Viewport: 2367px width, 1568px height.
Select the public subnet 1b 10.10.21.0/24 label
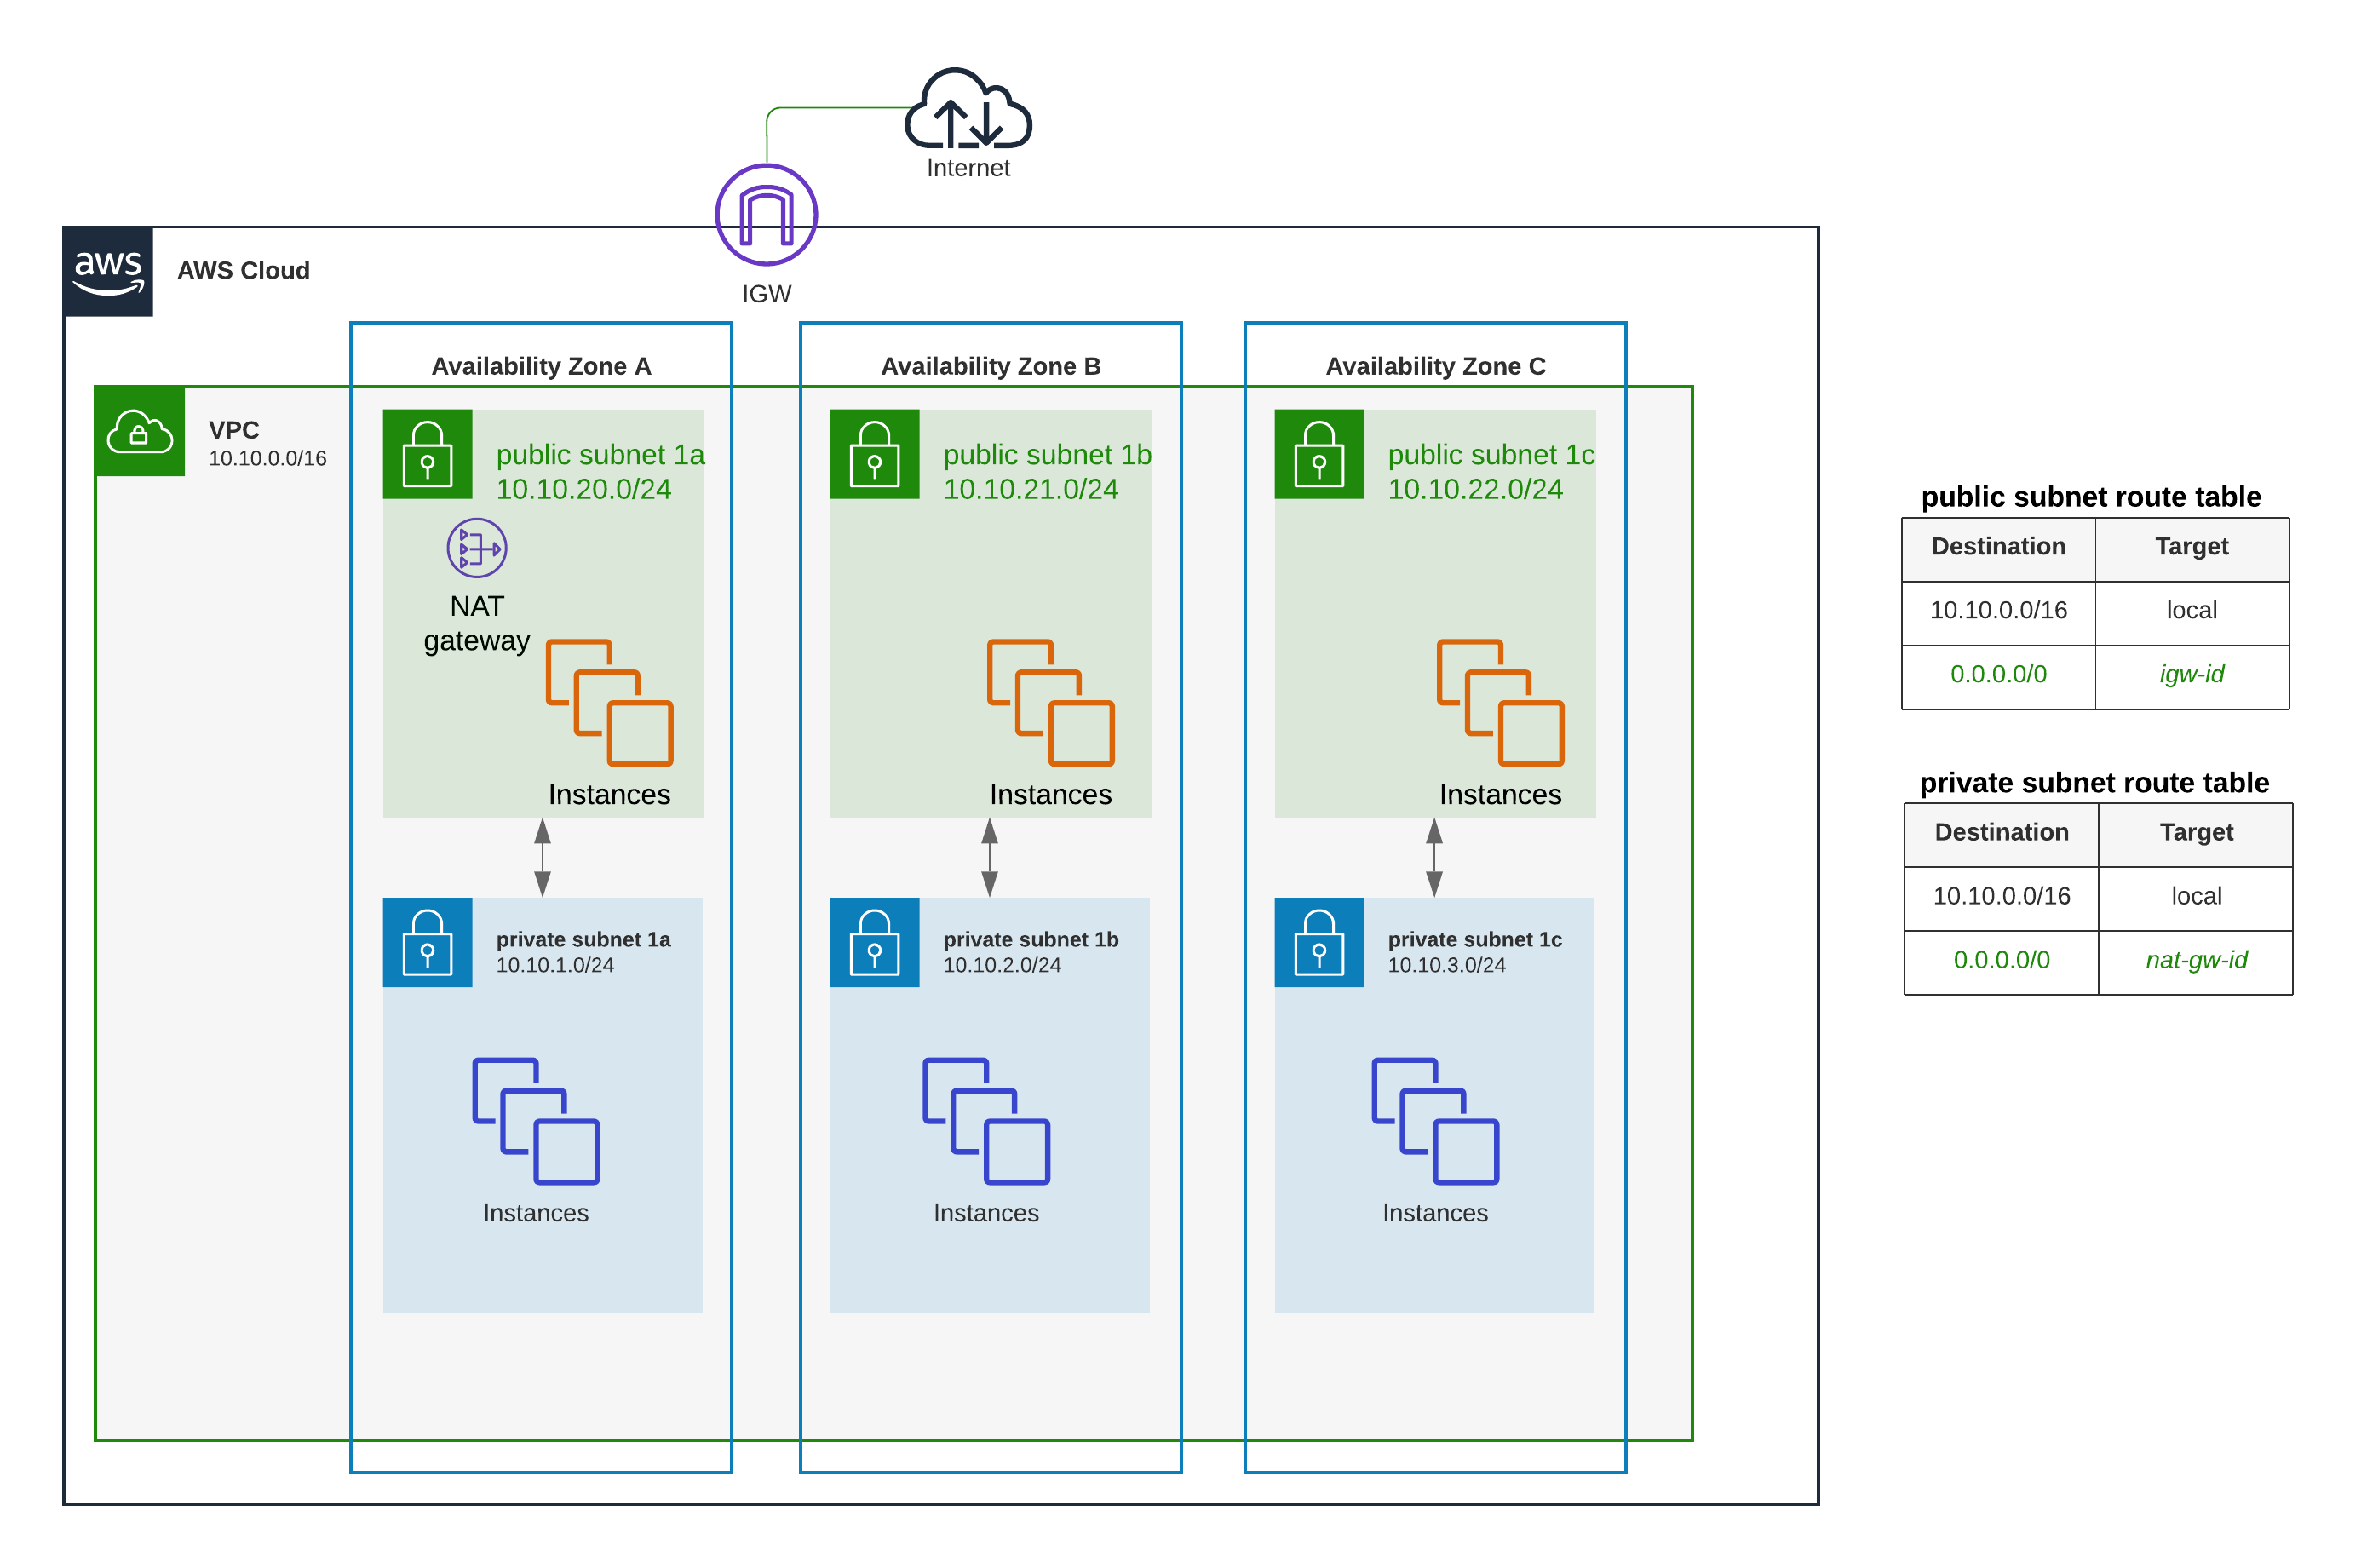[1046, 471]
